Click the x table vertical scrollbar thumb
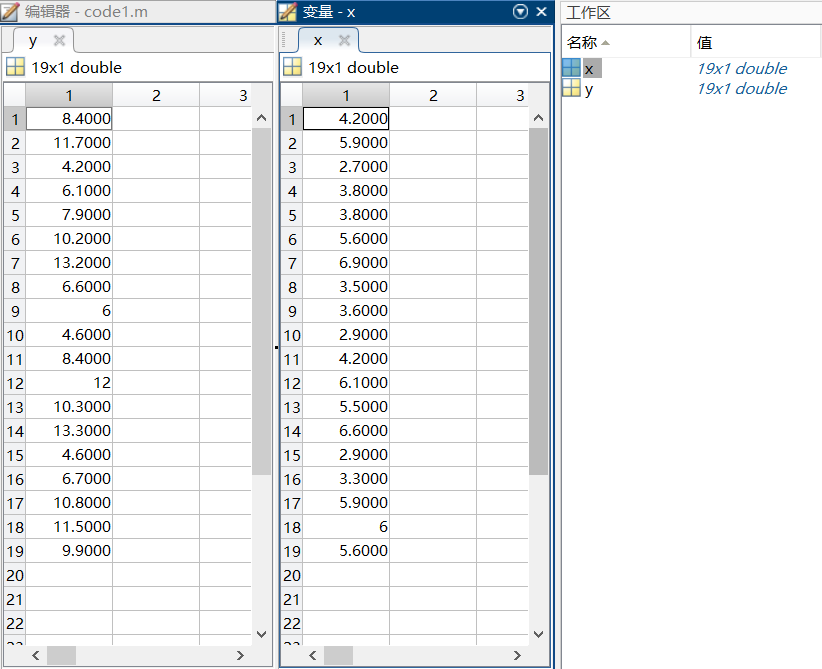The height and width of the screenshot is (669, 822). 538,301
